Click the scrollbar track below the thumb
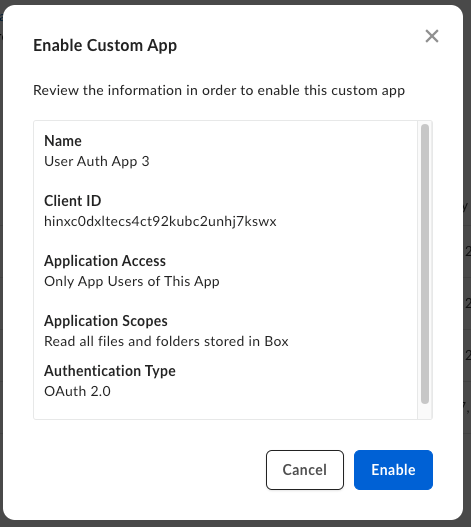Image resolution: width=471 pixels, height=527 pixels. 425,411
